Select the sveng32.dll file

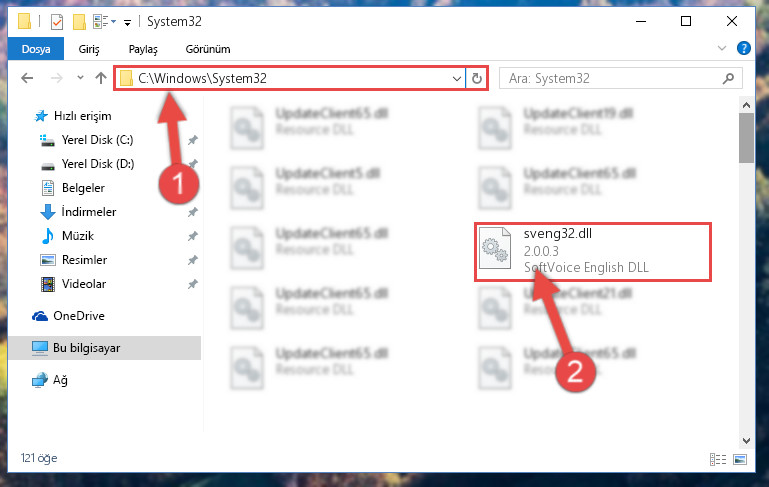[592, 252]
